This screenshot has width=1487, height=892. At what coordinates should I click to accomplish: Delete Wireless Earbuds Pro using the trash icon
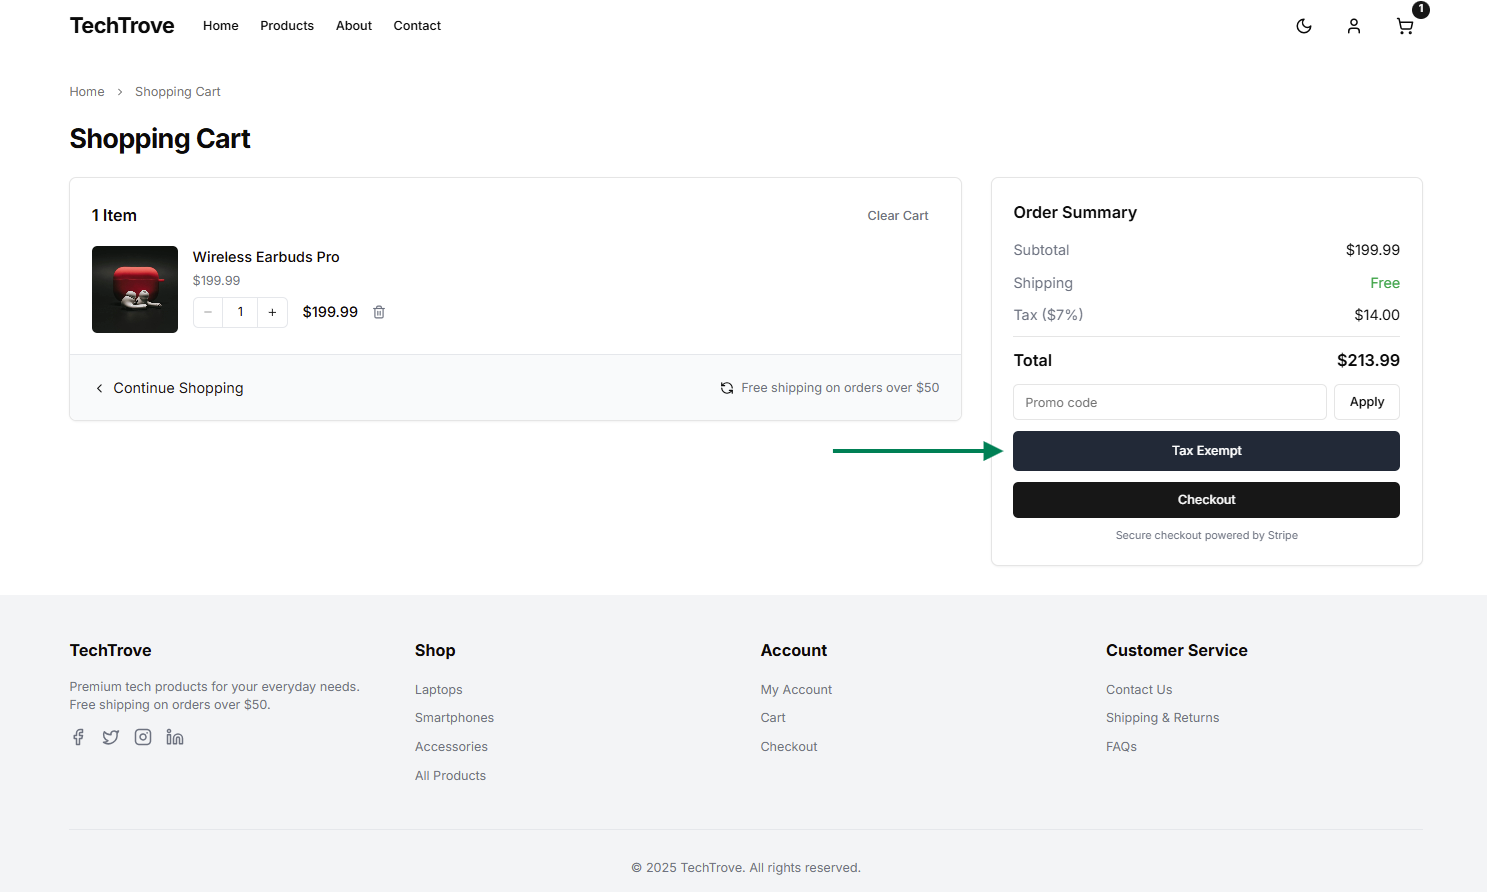click(x=379, y=312)
